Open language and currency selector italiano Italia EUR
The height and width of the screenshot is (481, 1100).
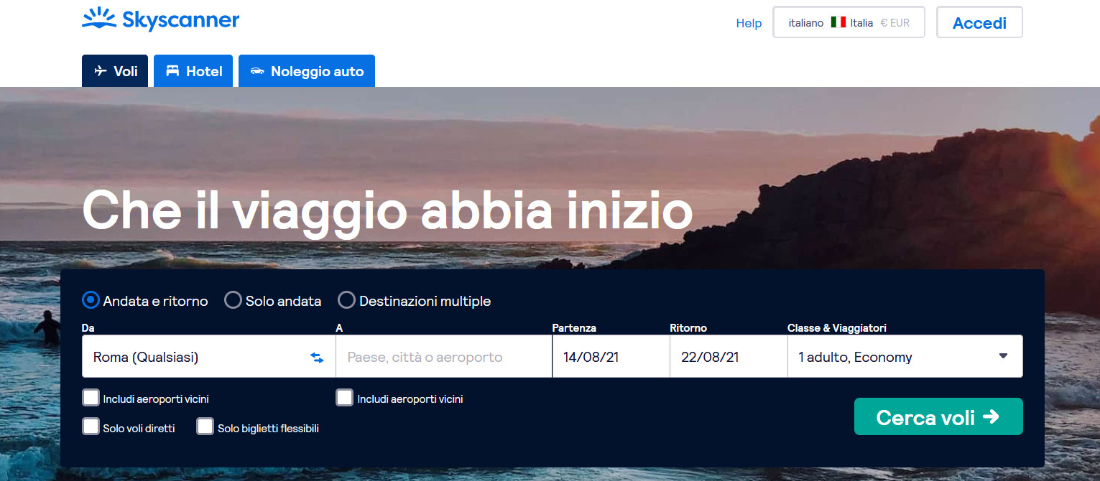pos(849,22)
